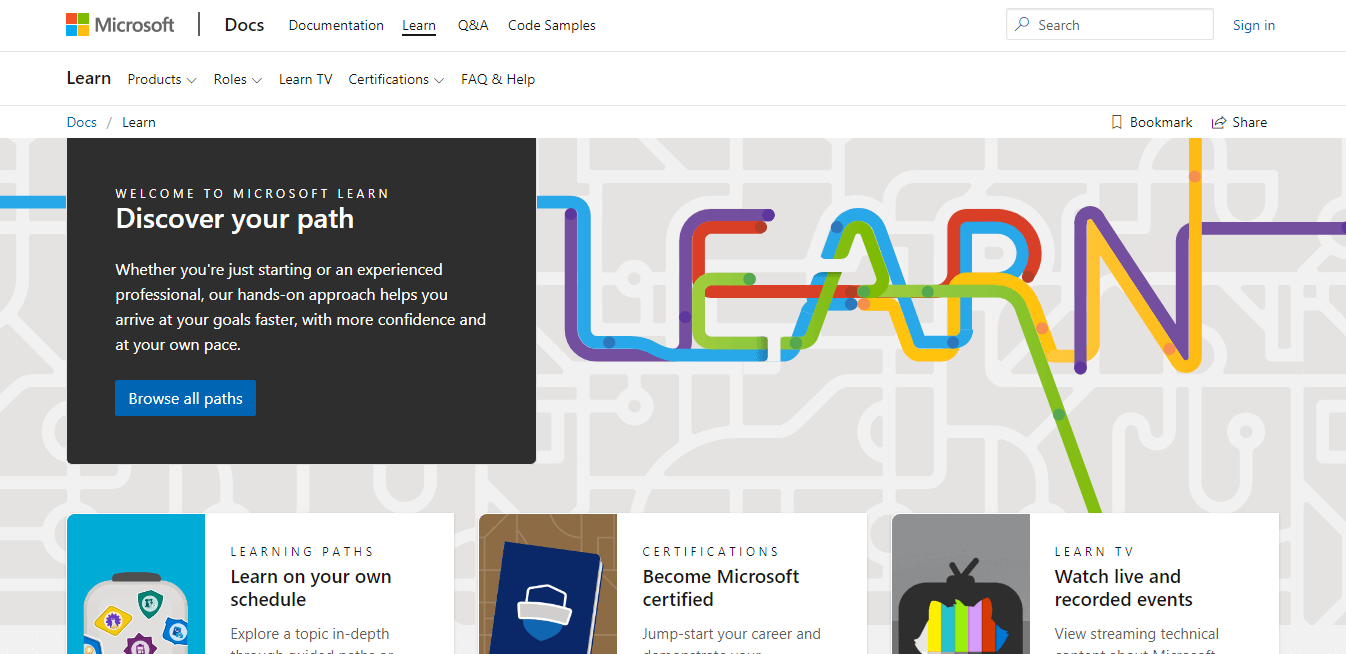Click the Sign in link
The height and width of the screenshot is (654, 1346).
tap(1253, 24)
